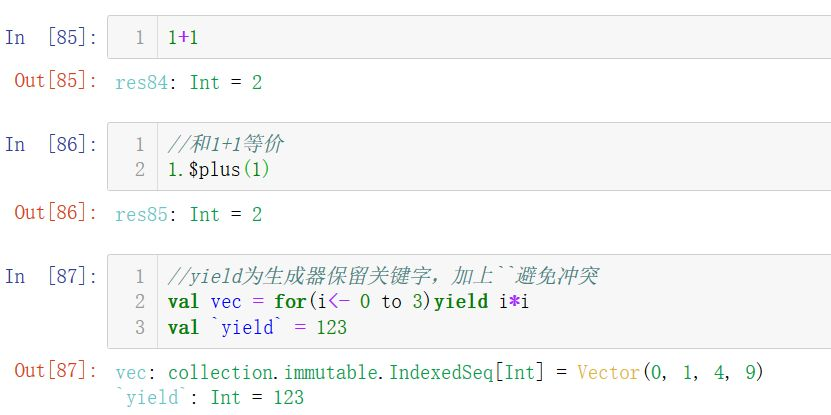
Task: Click line number 1 in cell 85
Action: pyautogui.click(x=140, y=38)
